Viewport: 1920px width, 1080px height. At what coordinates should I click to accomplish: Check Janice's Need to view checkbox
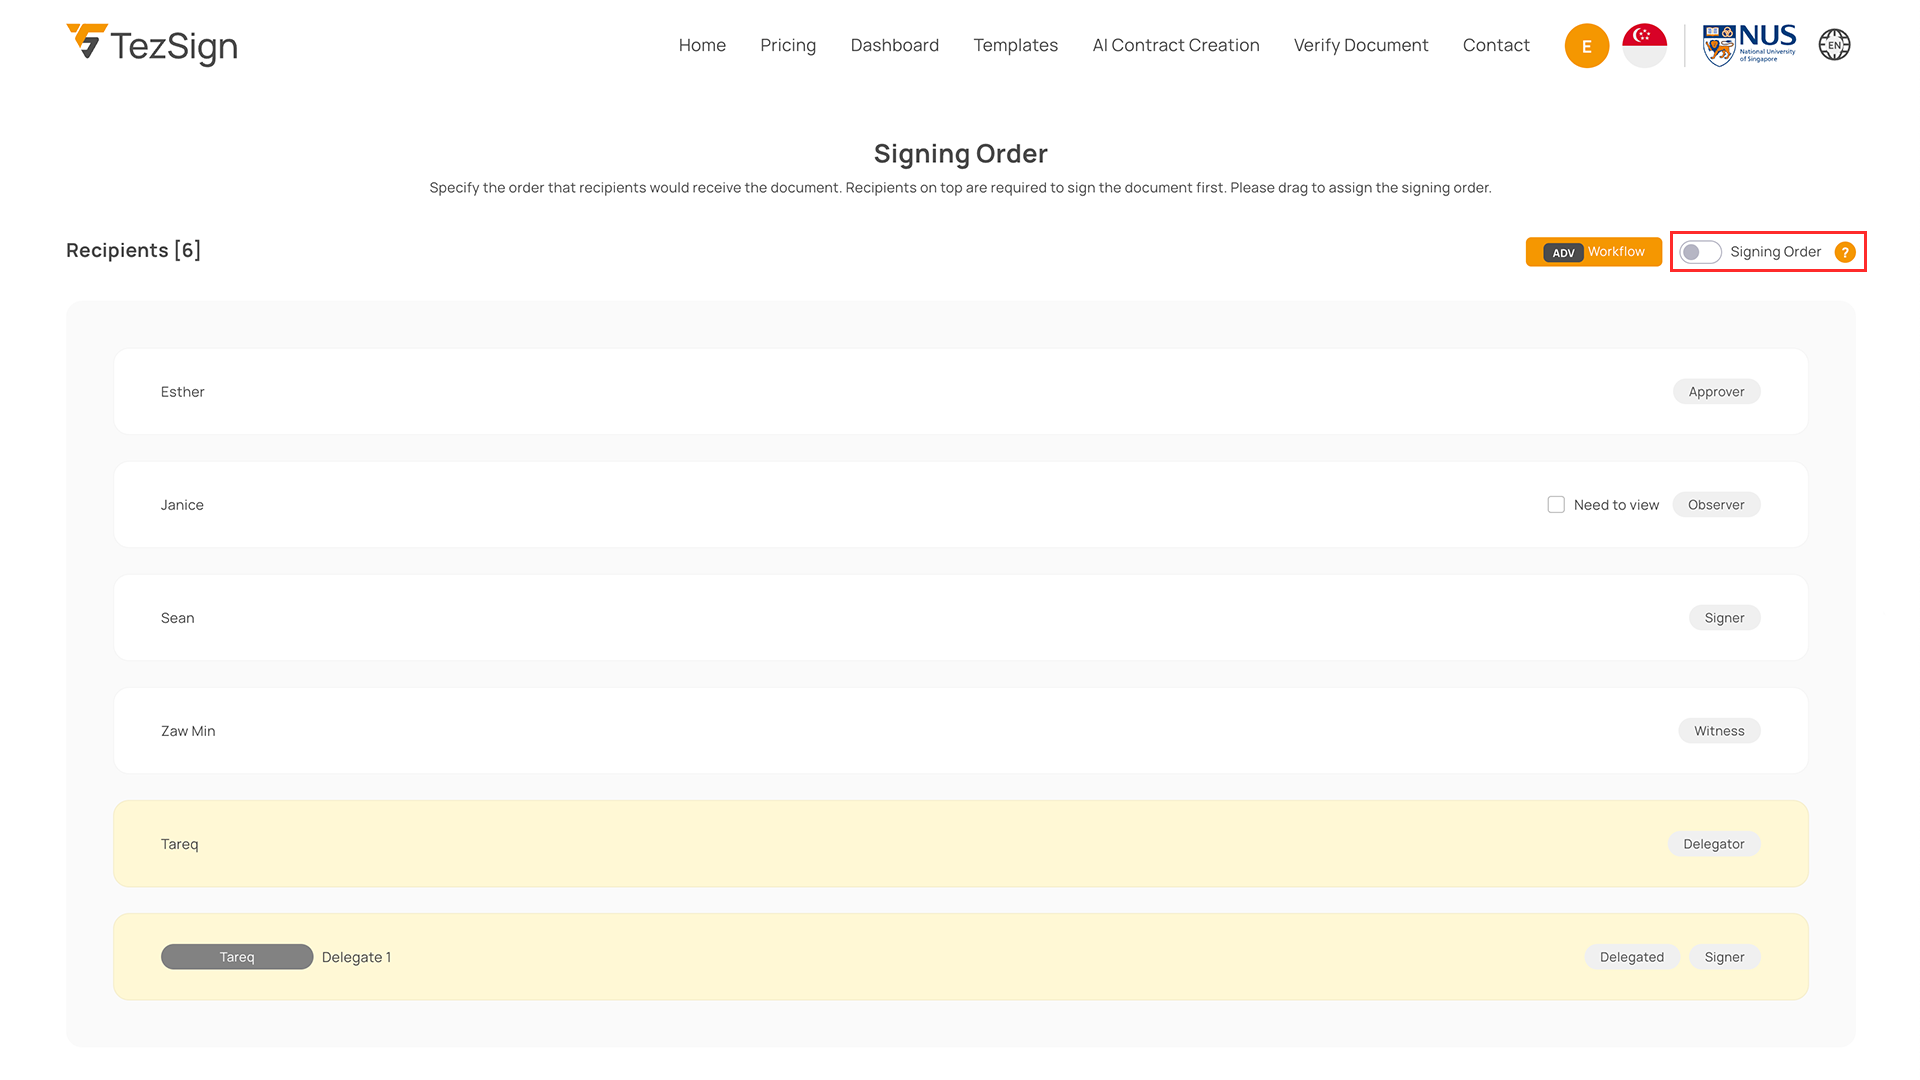coord(1556,505)
